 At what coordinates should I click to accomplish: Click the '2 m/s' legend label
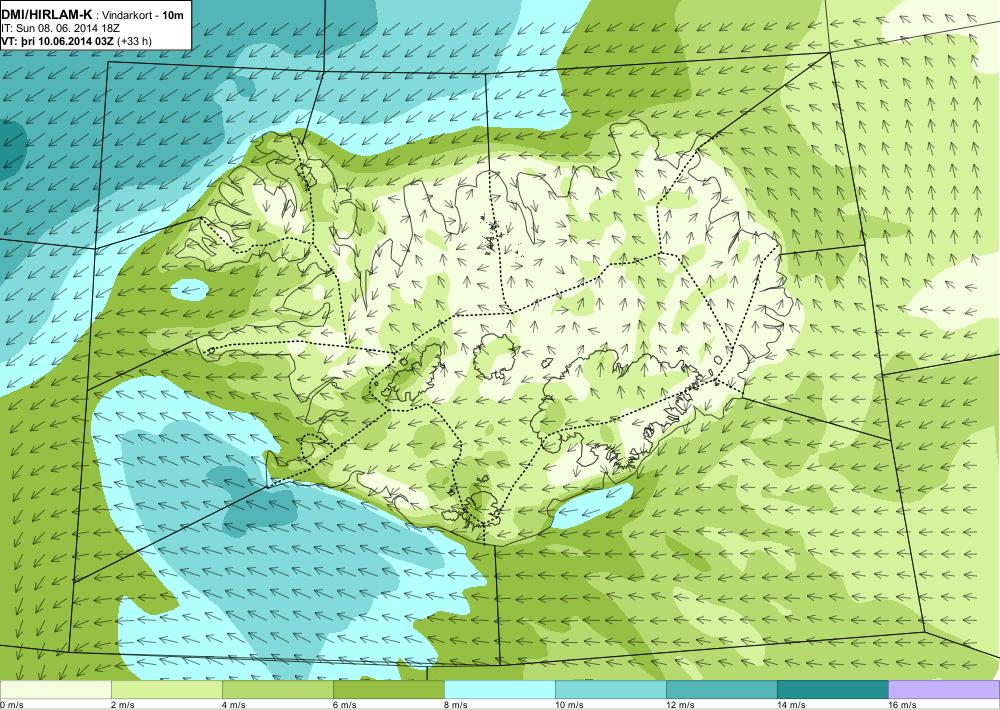click(x=122, y=704)
